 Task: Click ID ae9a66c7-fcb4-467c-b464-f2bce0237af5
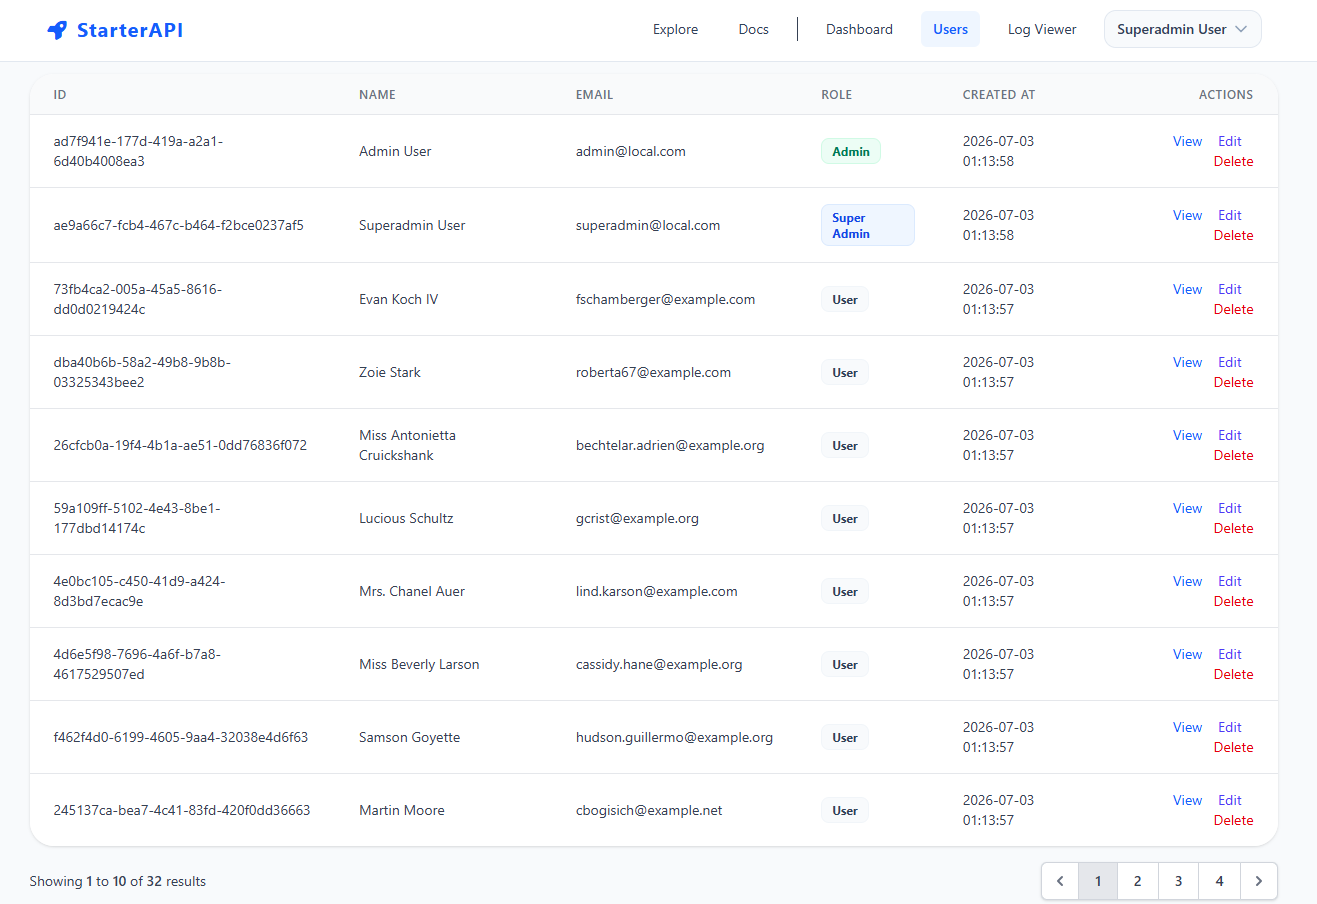[x=178, y=225]
